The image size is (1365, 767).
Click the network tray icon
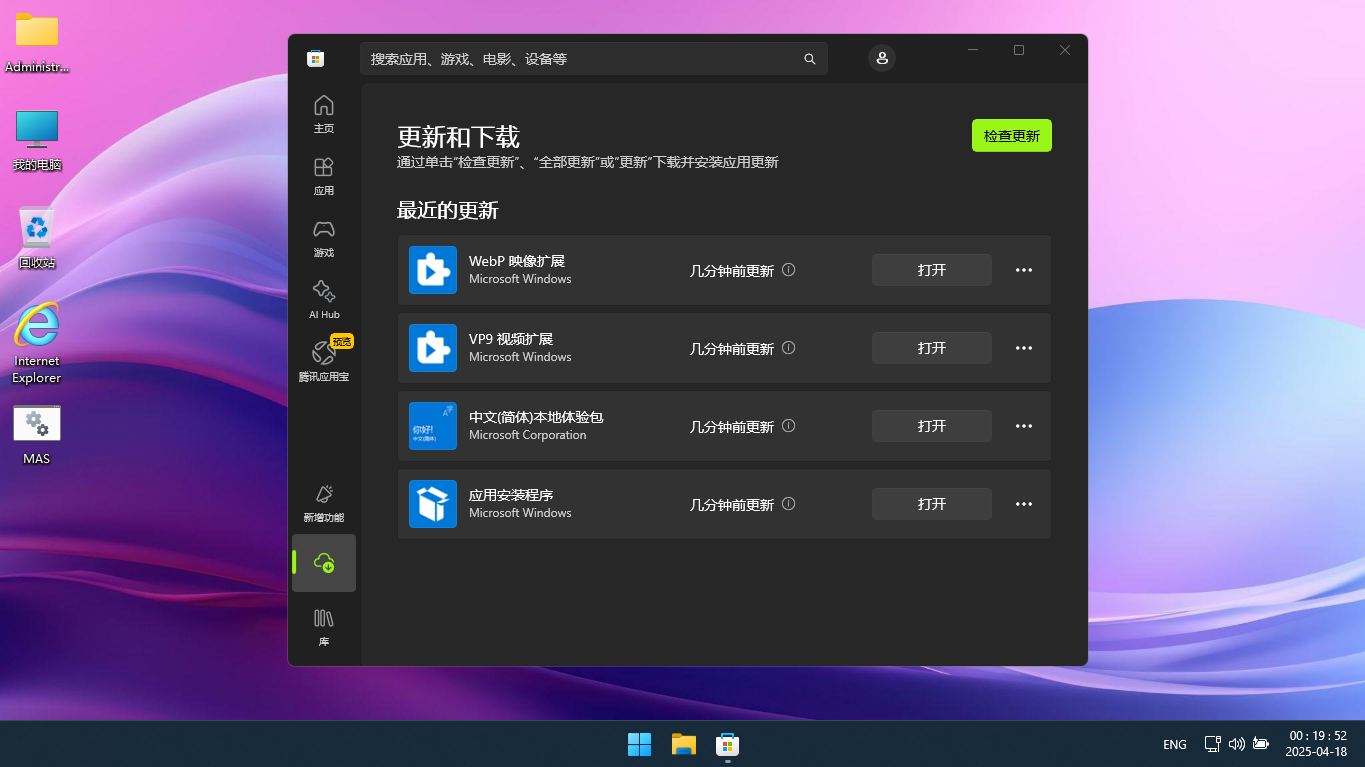1212,744
